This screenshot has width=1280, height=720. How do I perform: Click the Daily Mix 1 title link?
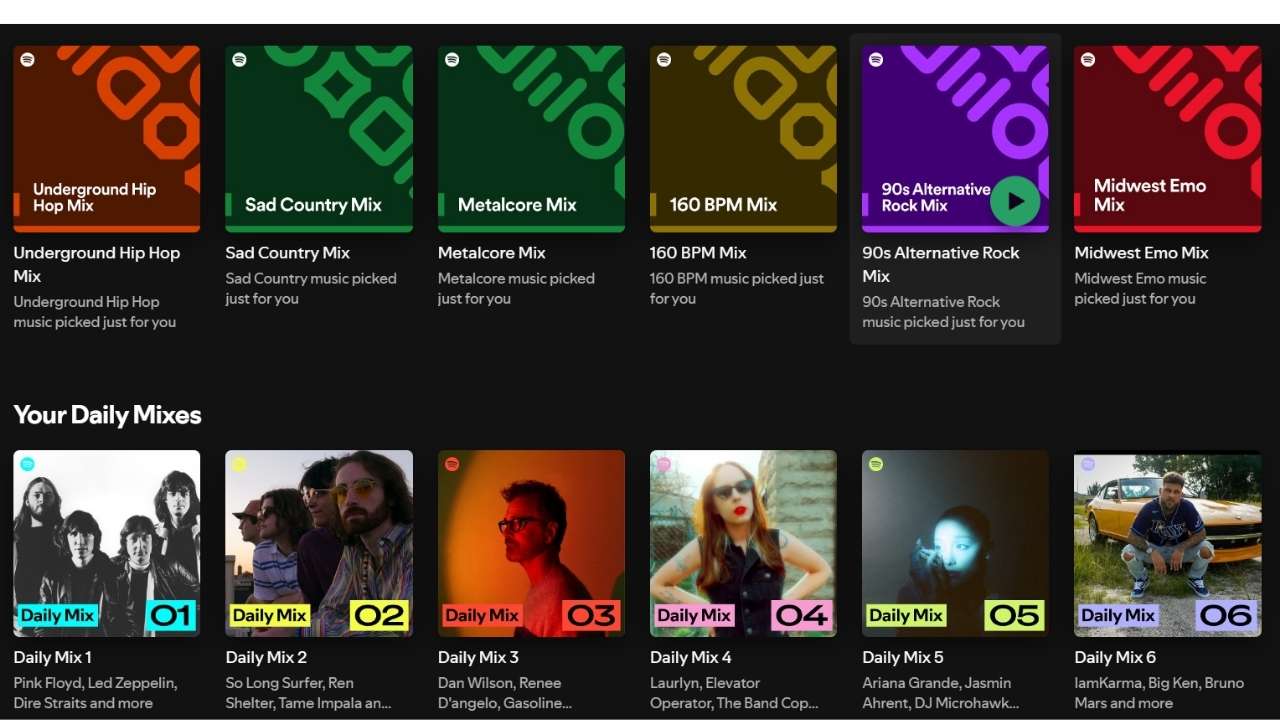click(x=53, y=657)
